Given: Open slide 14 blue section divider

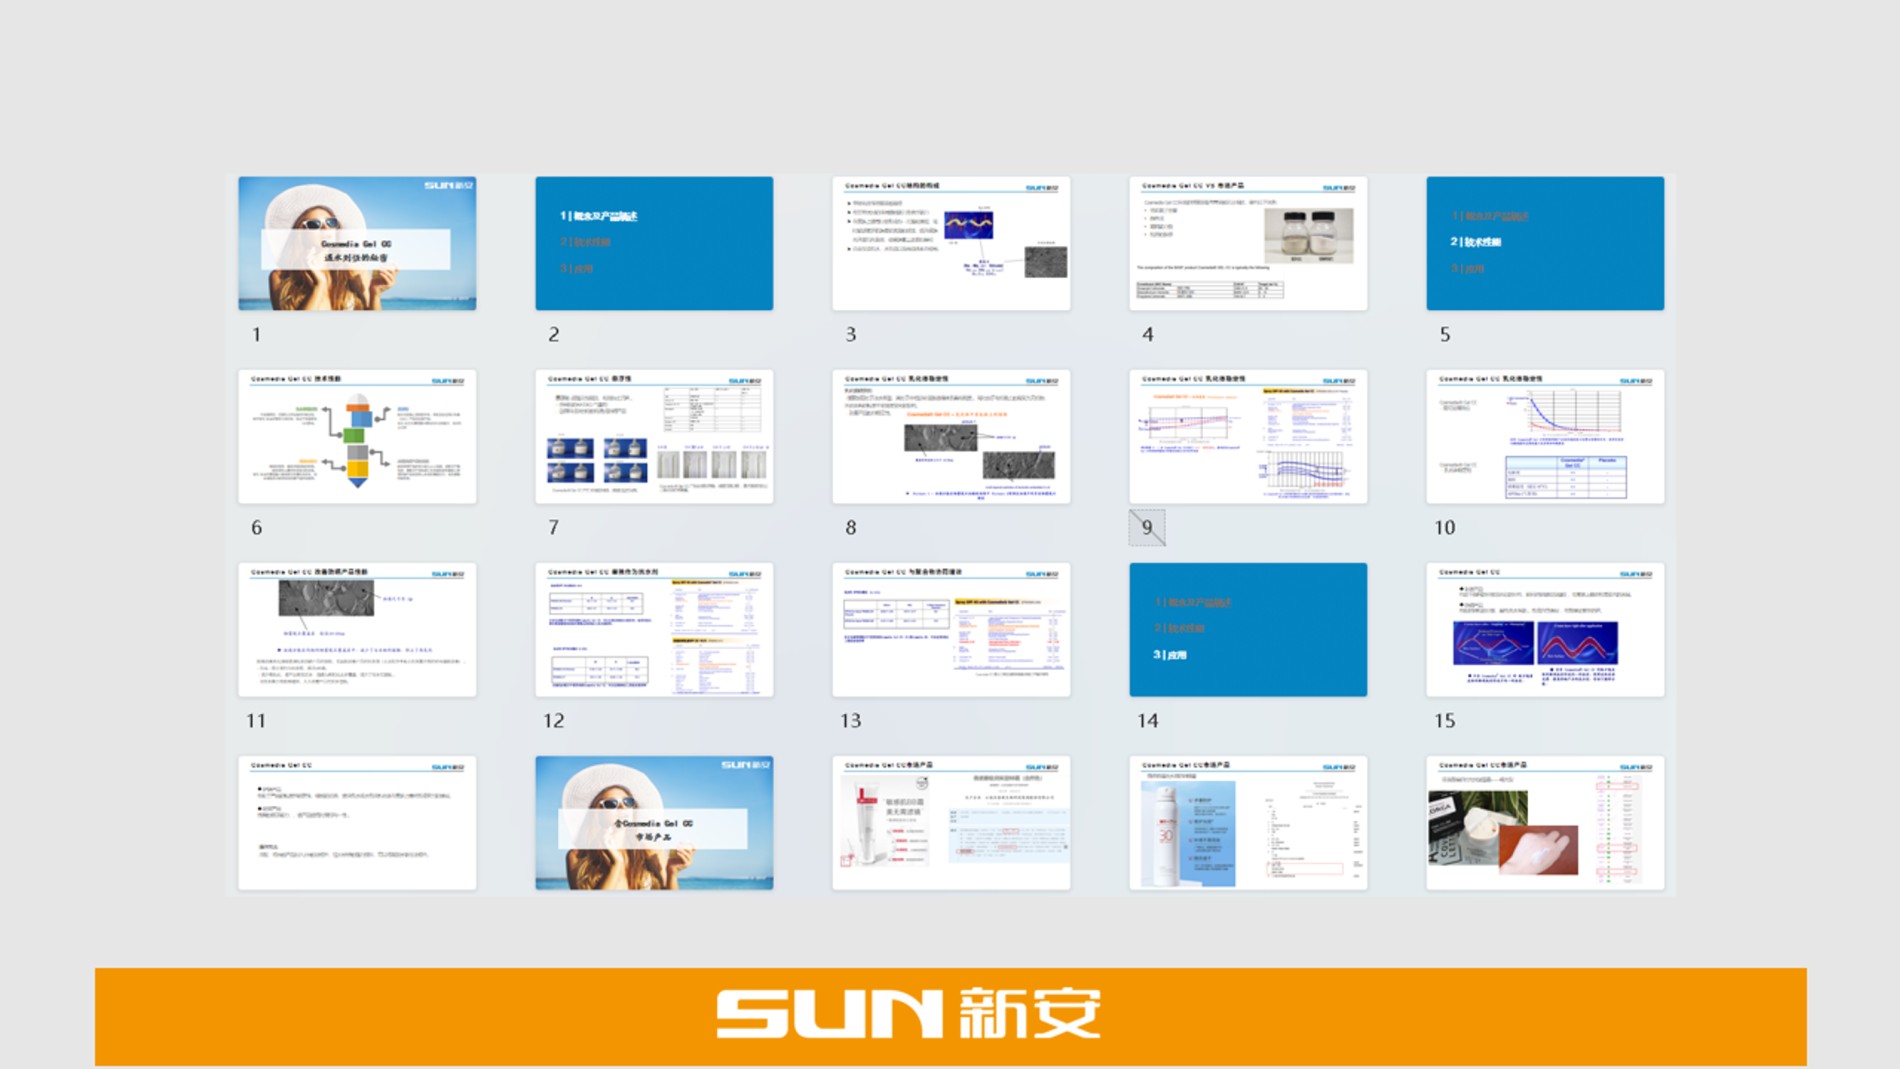Looking at the screenshot, I should (x=1248, y=629).
